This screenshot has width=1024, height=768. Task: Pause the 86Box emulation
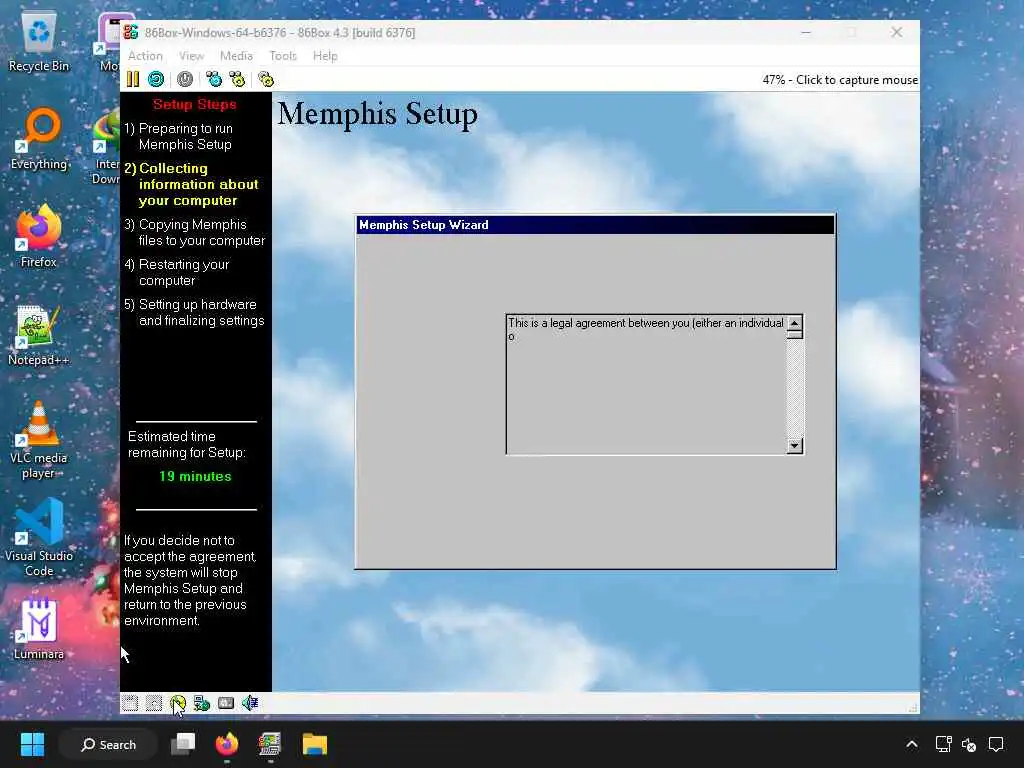(133, 79)
